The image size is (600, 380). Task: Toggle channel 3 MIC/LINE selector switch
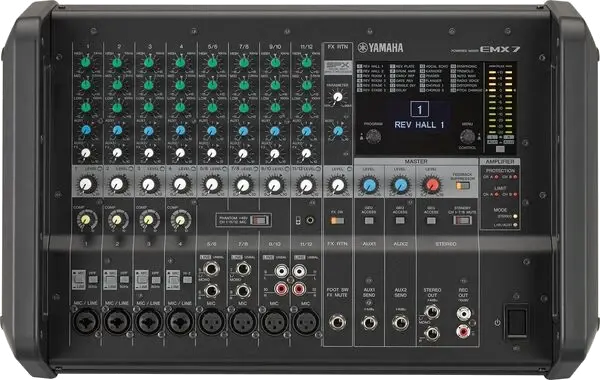pos(142,280)
